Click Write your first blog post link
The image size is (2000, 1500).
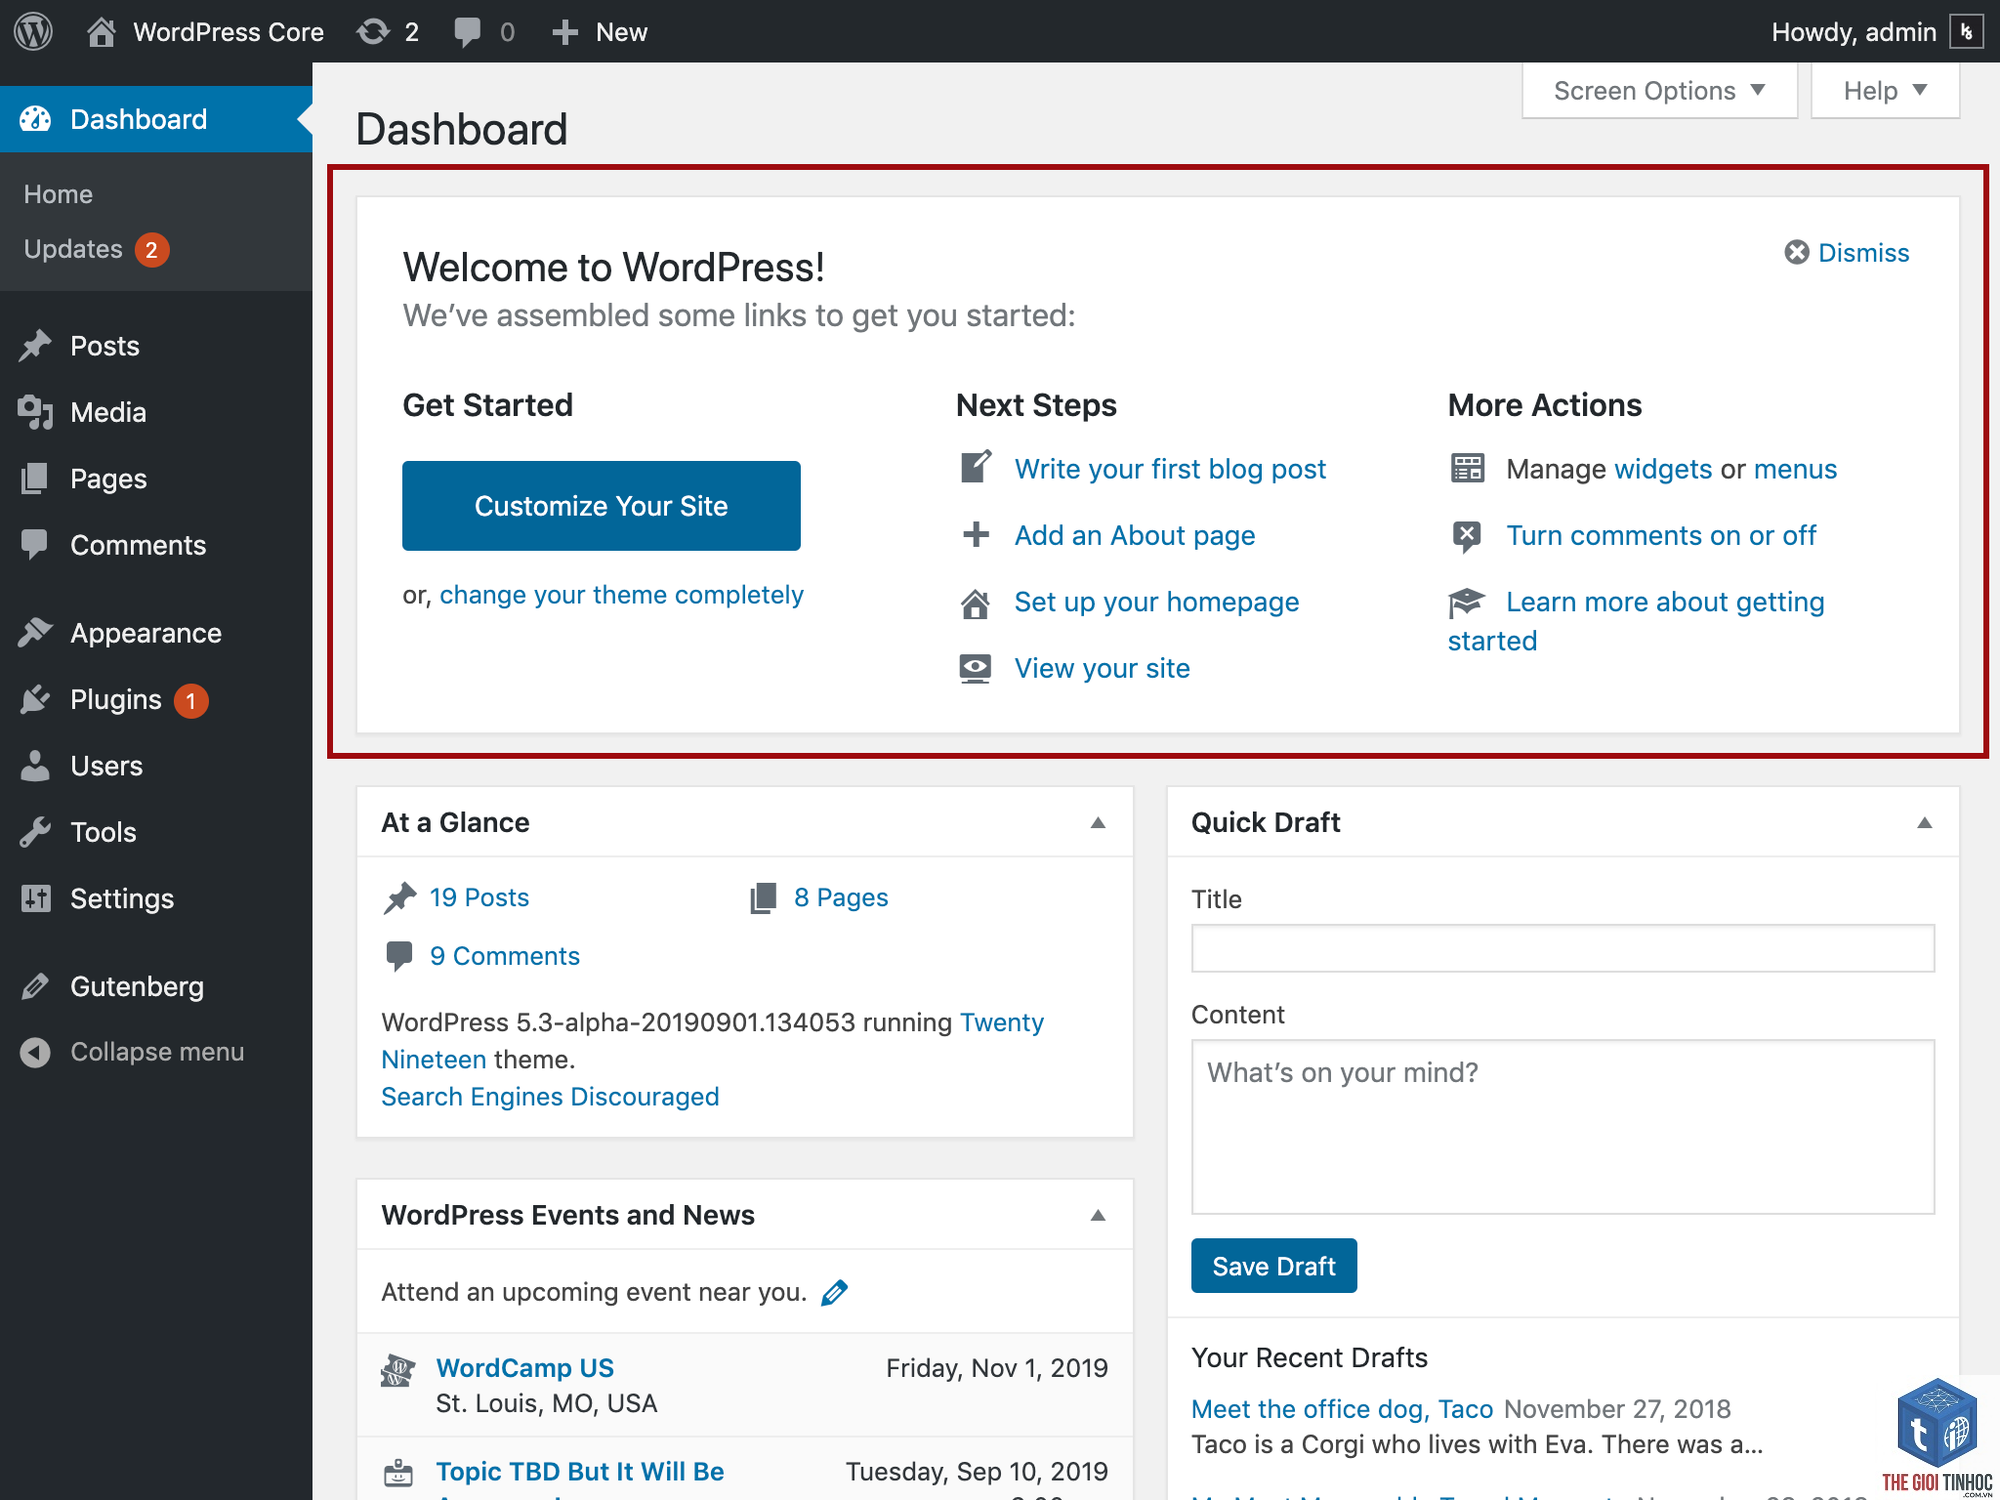pyautogui.click(x=1170, y=469)
